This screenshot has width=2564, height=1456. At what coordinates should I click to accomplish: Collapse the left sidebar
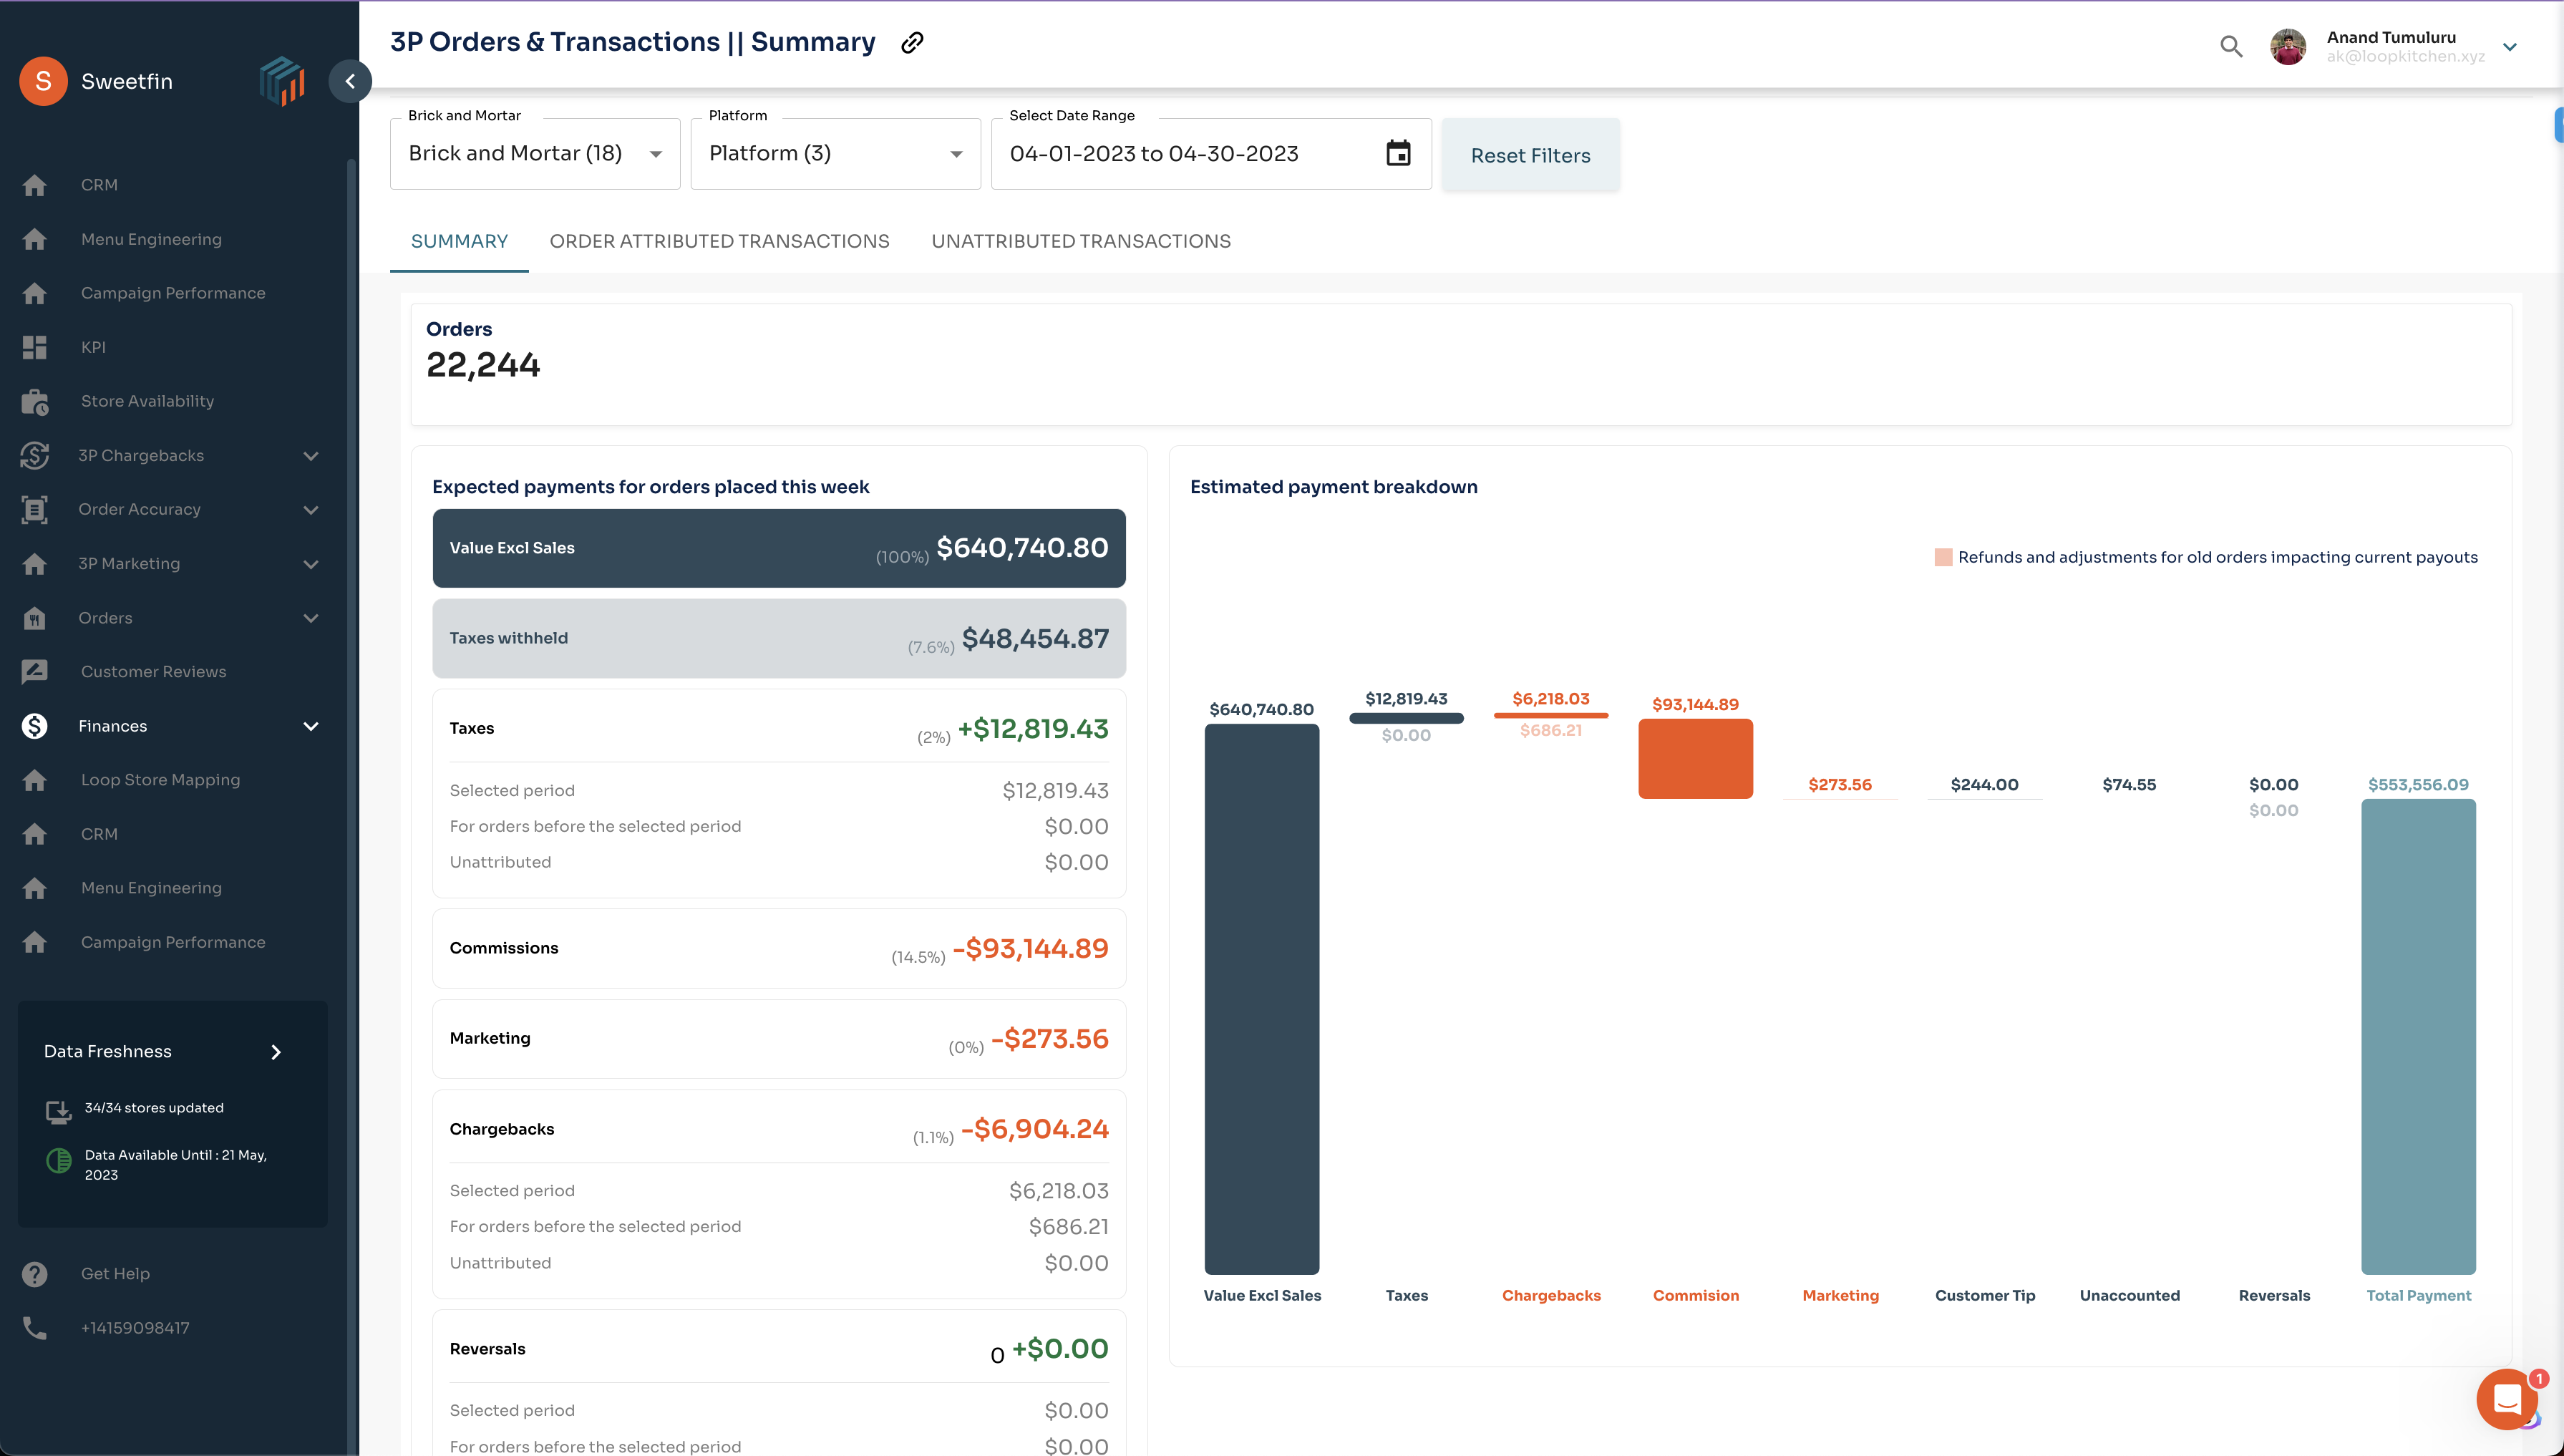pos(350,81)
